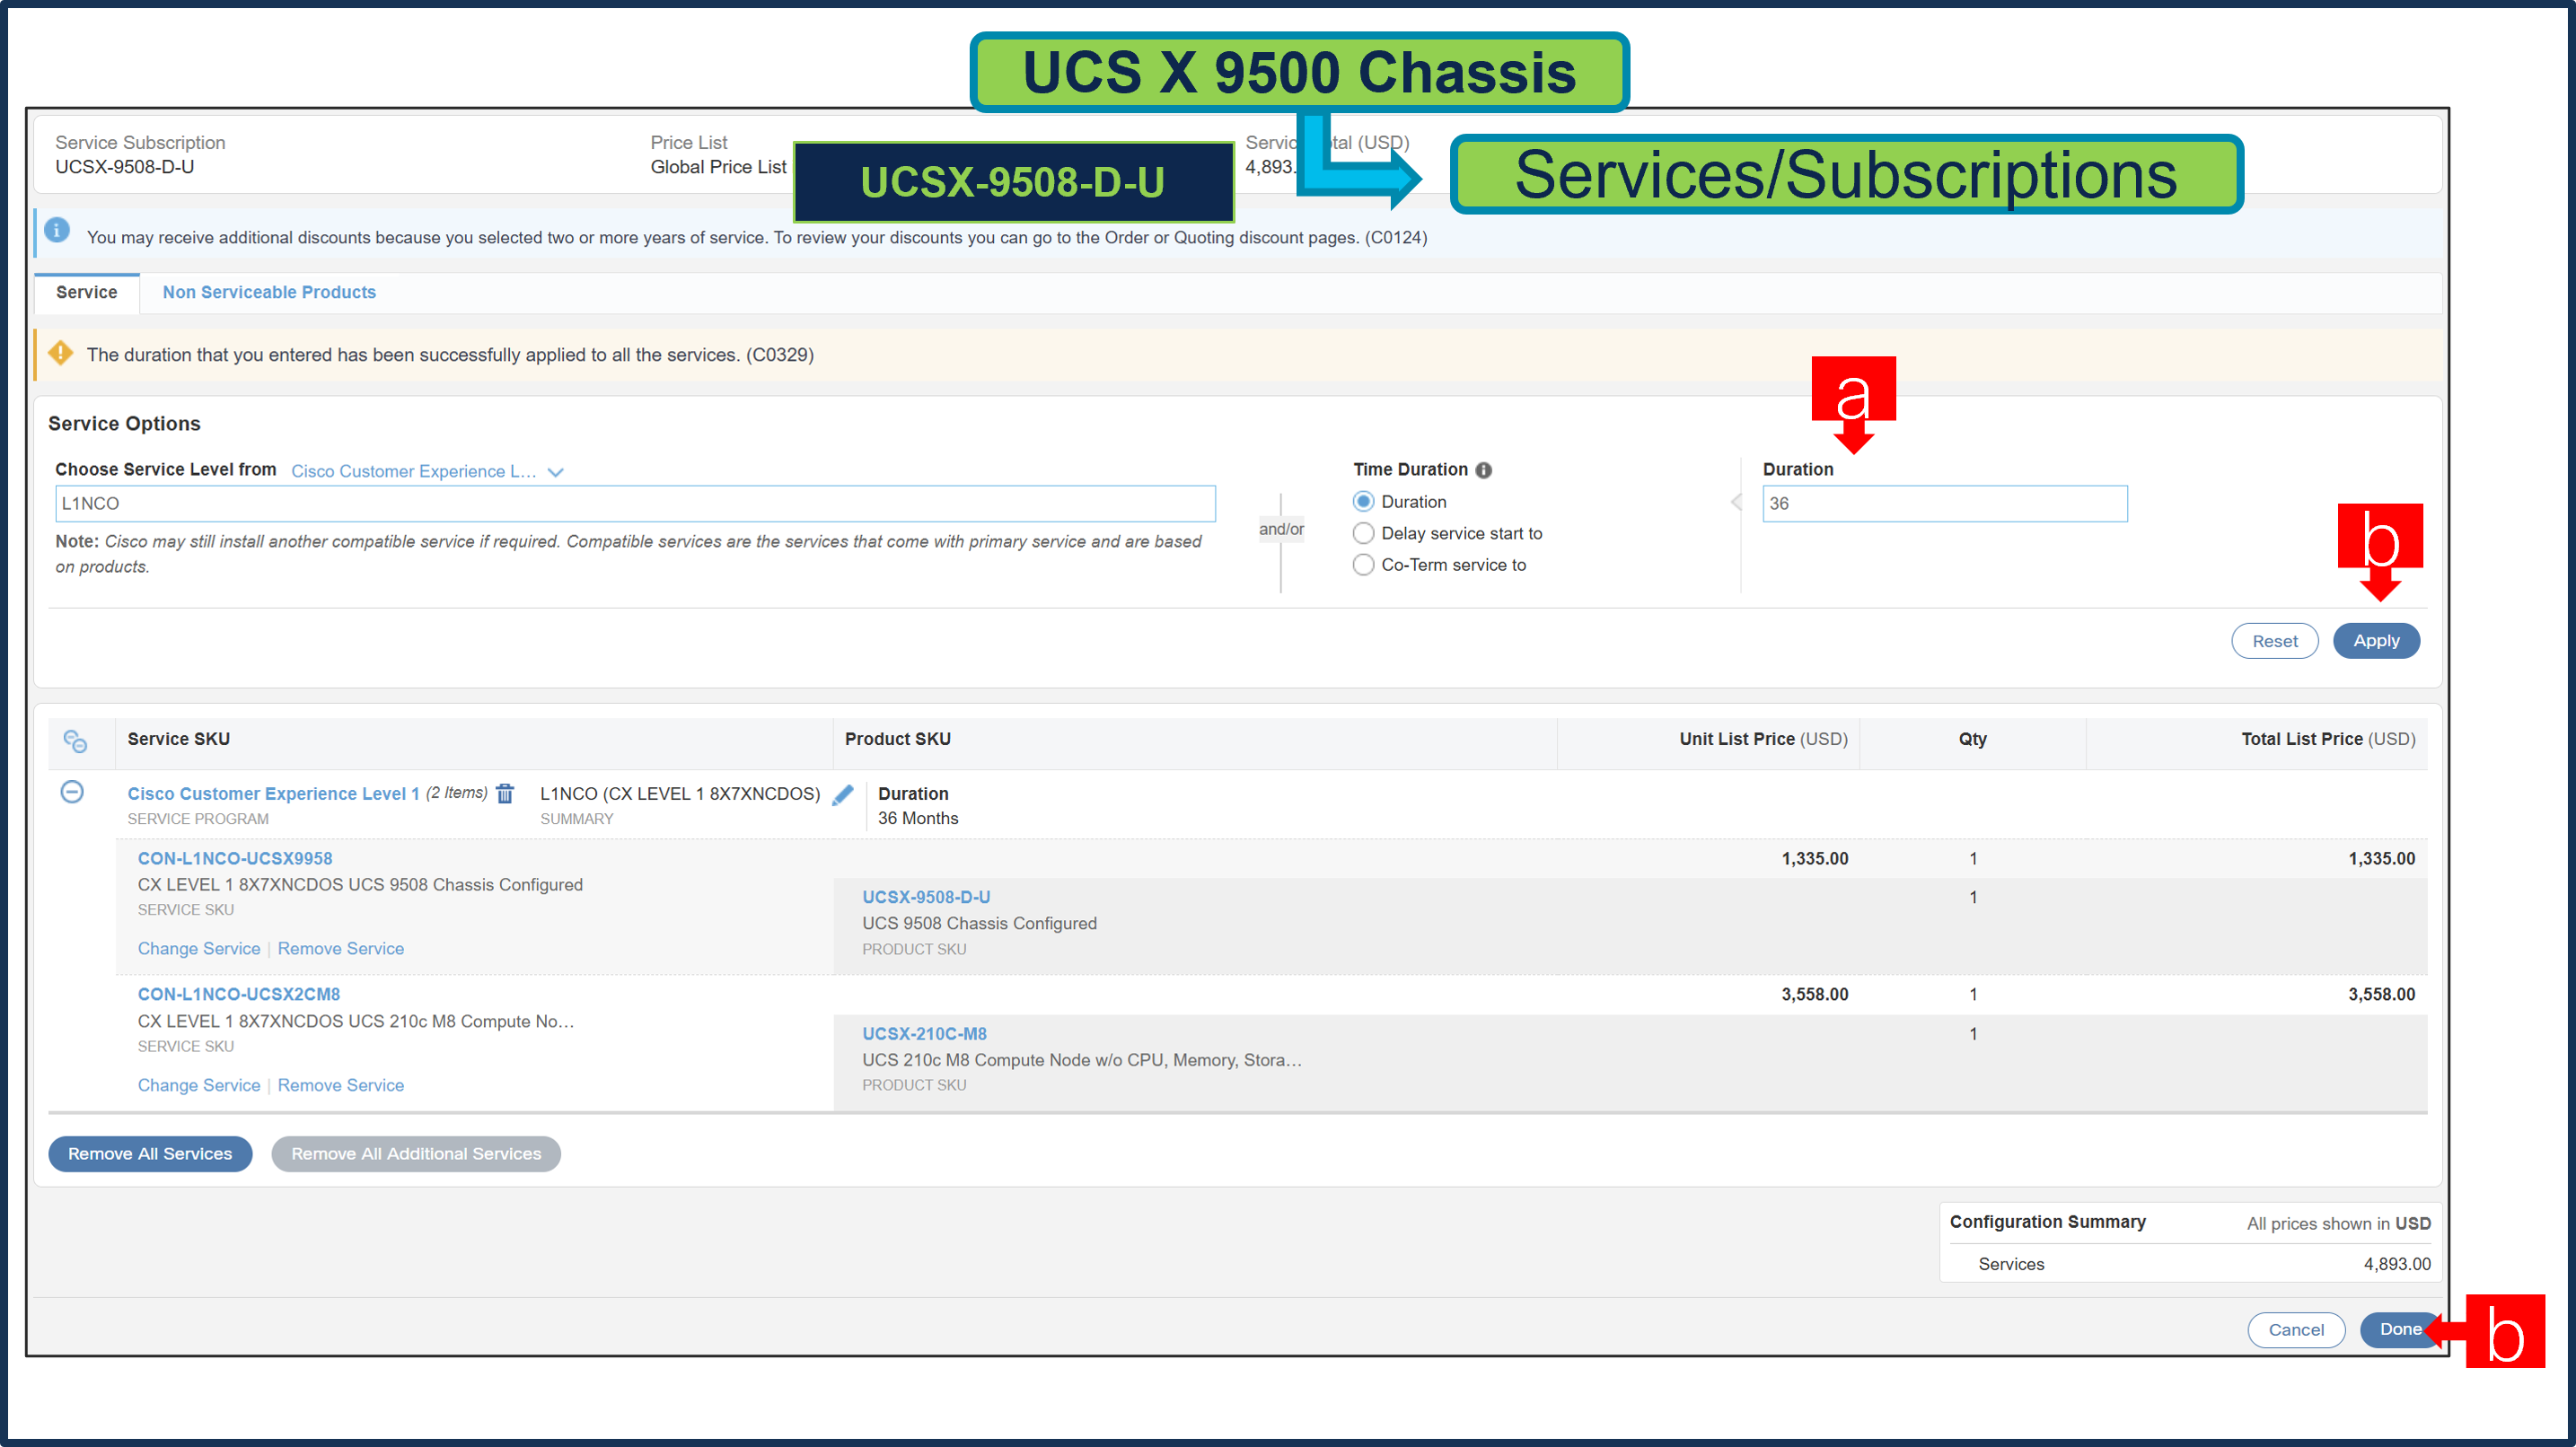Click the Cisco Customer Experience Level 1 program link
Viewport: 2576px width, 1447px height.
tap(273, 794)
